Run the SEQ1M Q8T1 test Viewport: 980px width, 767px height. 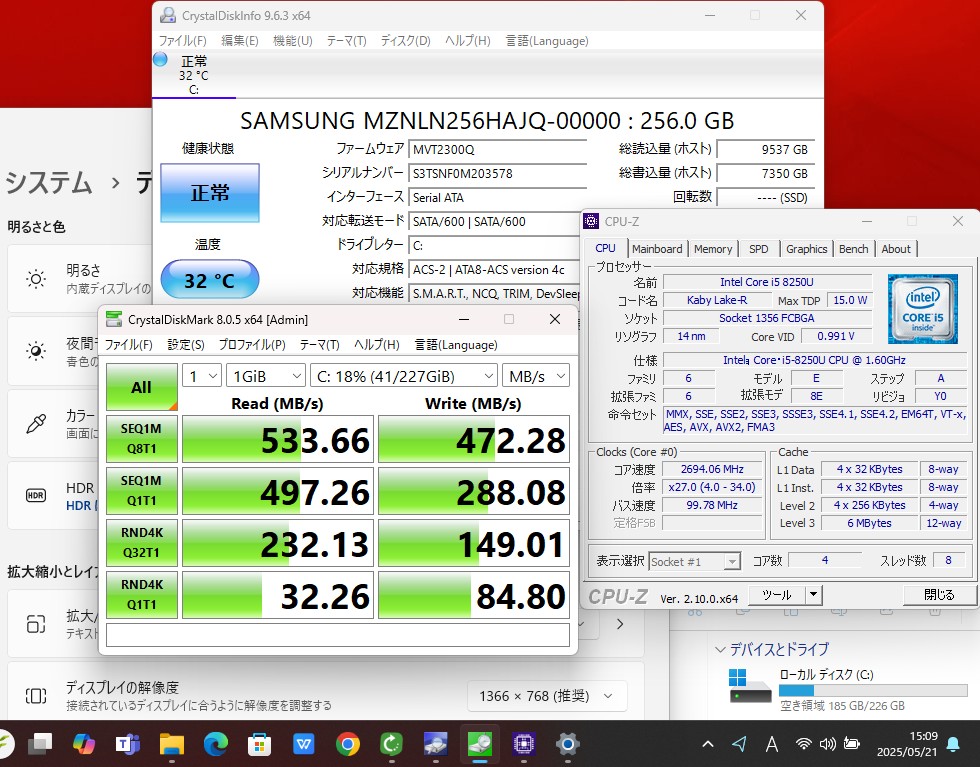pyautogui.click(x=141, y=439)
